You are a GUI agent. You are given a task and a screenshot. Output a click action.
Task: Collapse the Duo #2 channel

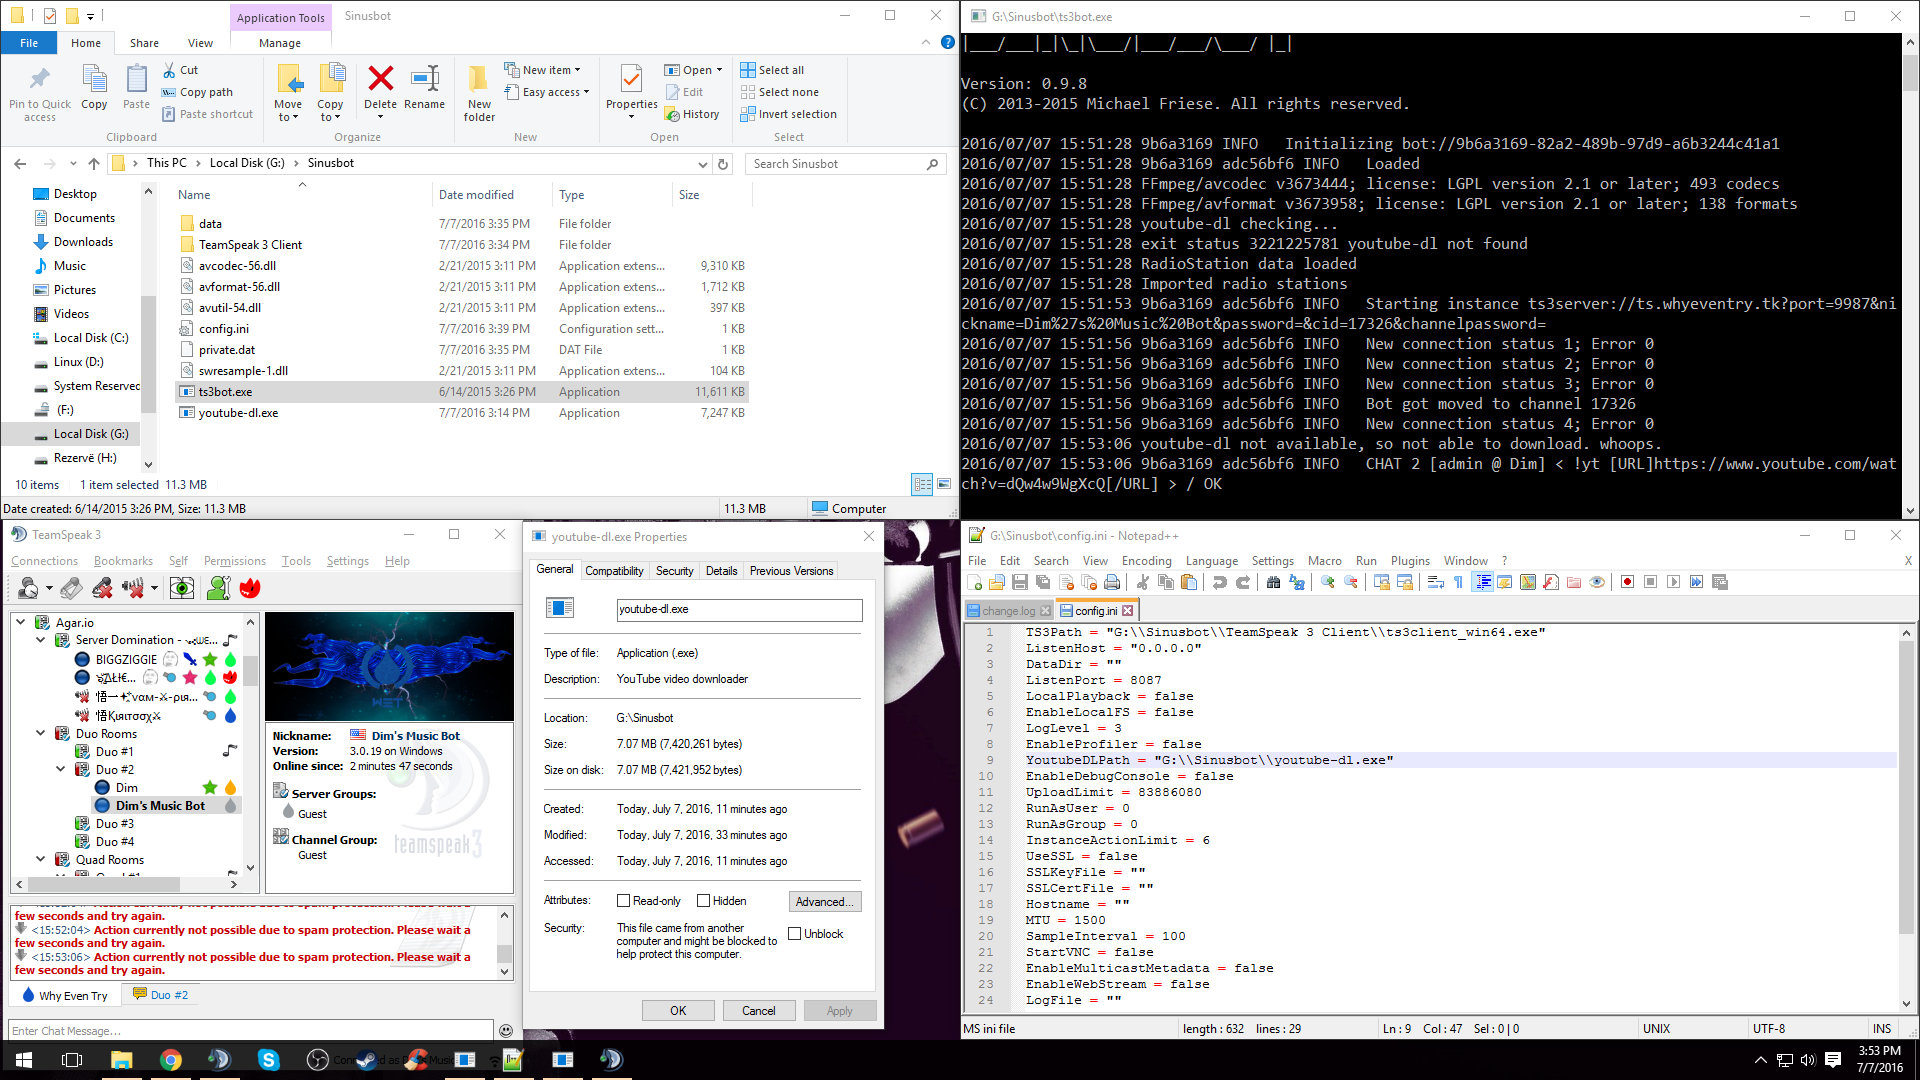click(61, 769)
